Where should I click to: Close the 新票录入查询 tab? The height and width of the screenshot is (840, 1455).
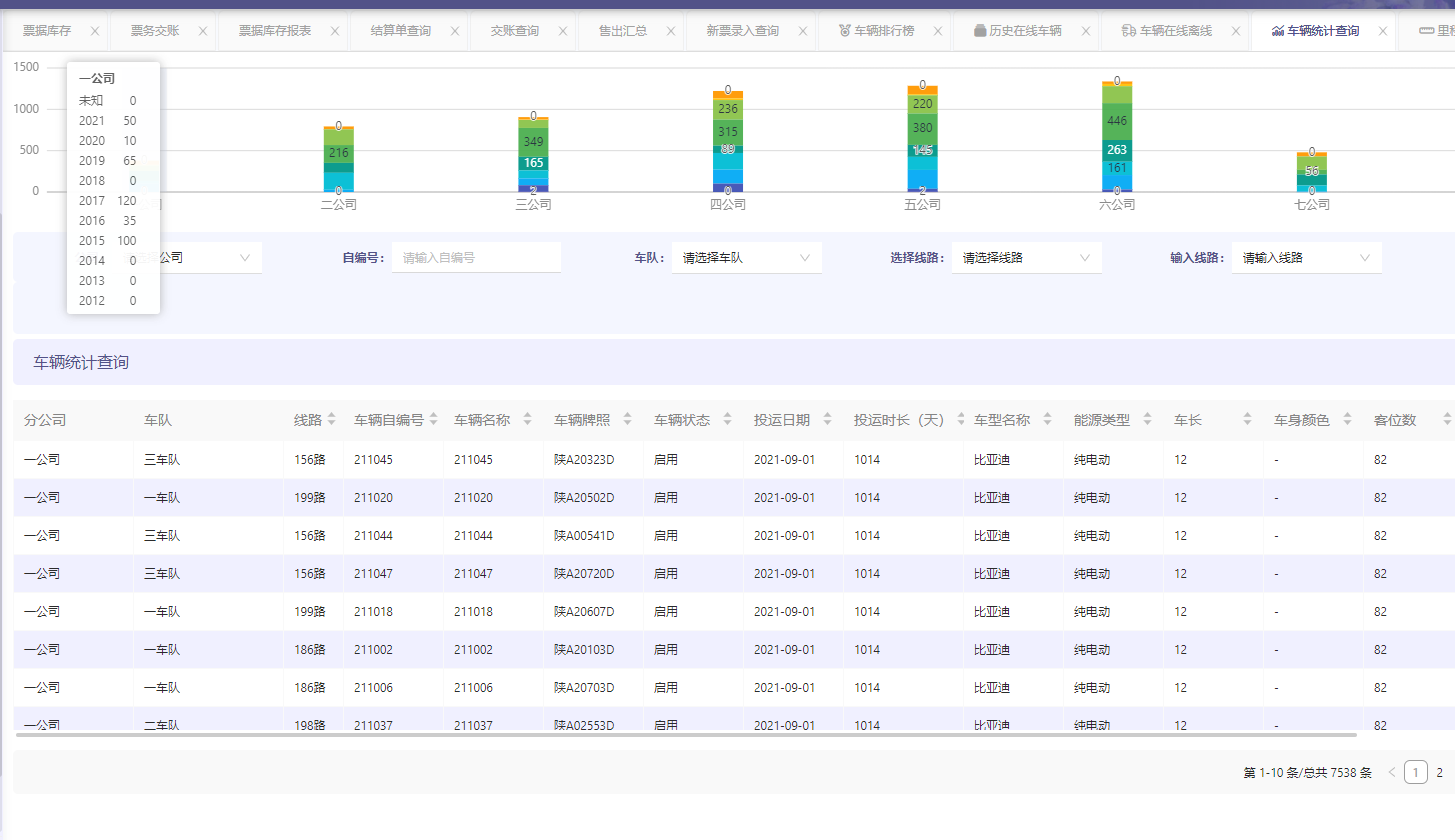click(x=803, y=31)
